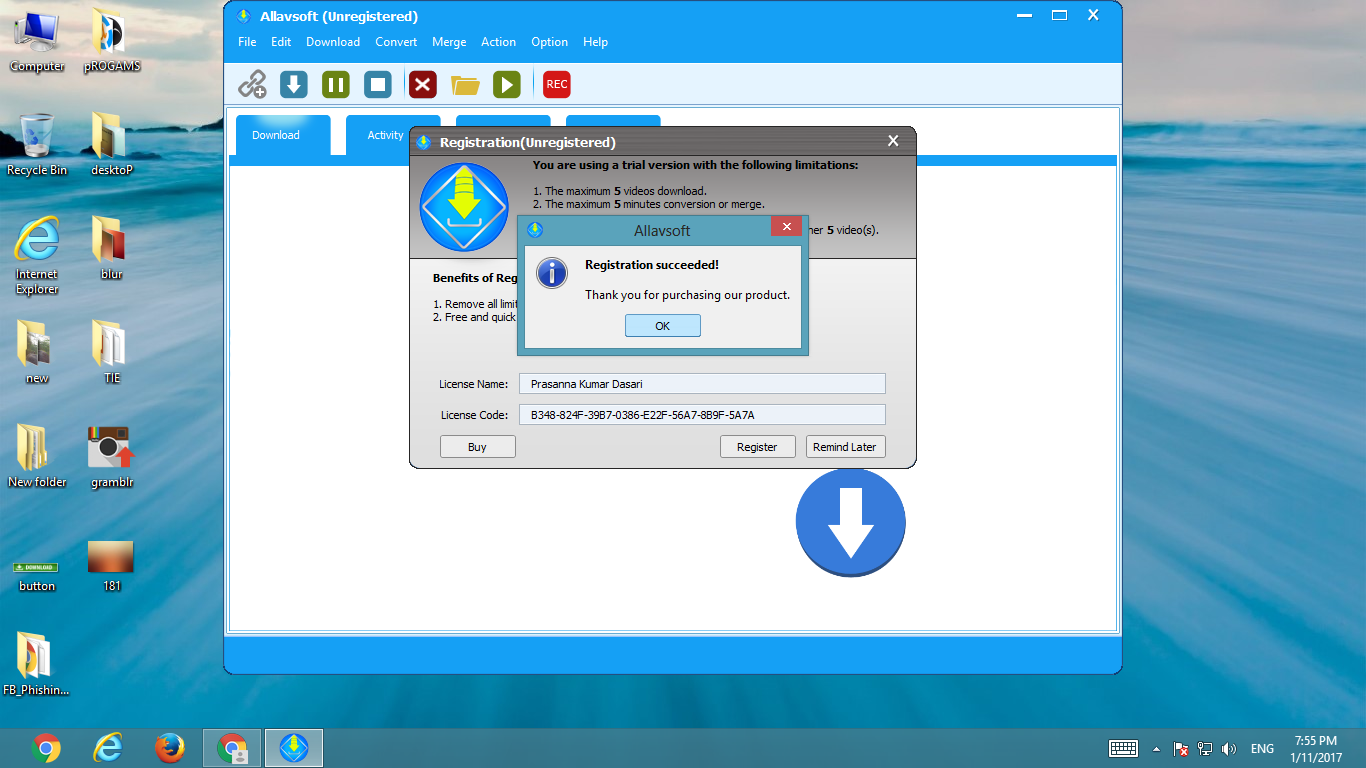Click ENG language indicator

1262,748
